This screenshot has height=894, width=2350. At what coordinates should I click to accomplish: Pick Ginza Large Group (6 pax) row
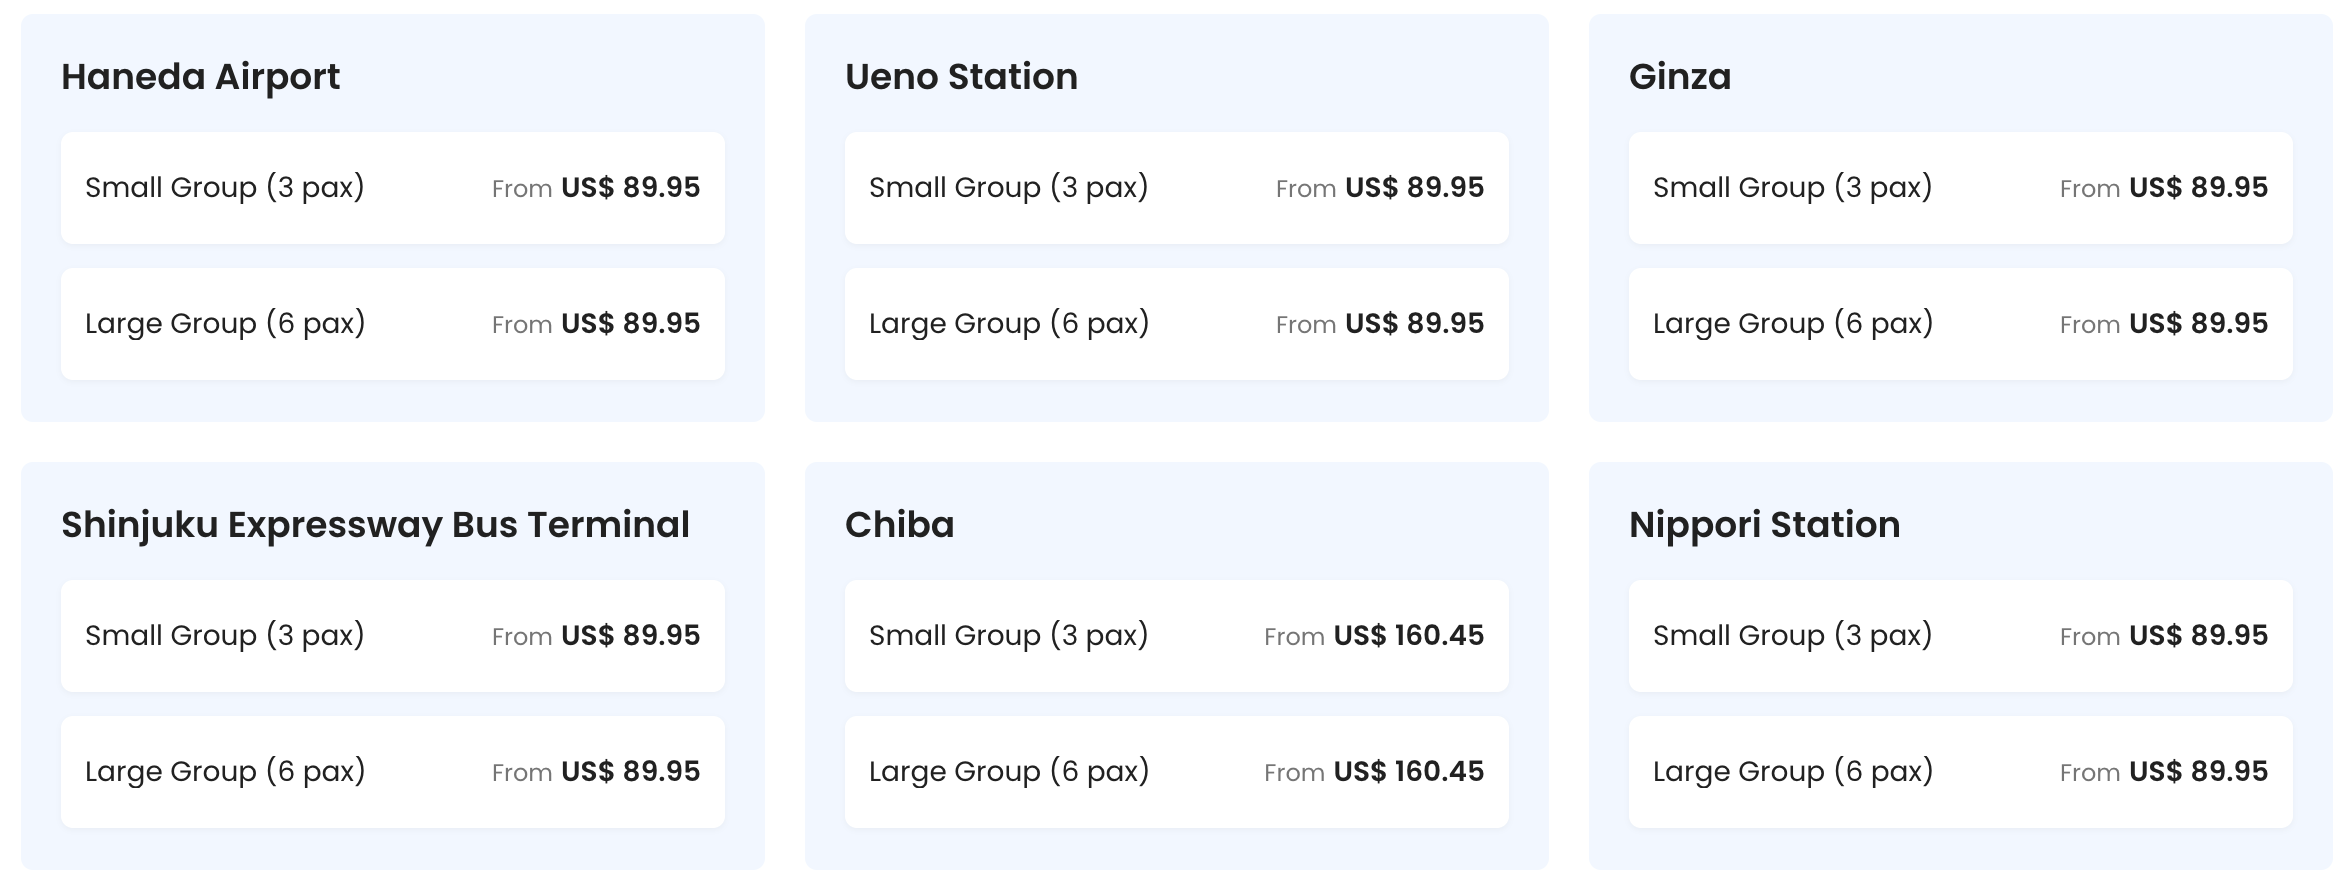(1960, 324)
